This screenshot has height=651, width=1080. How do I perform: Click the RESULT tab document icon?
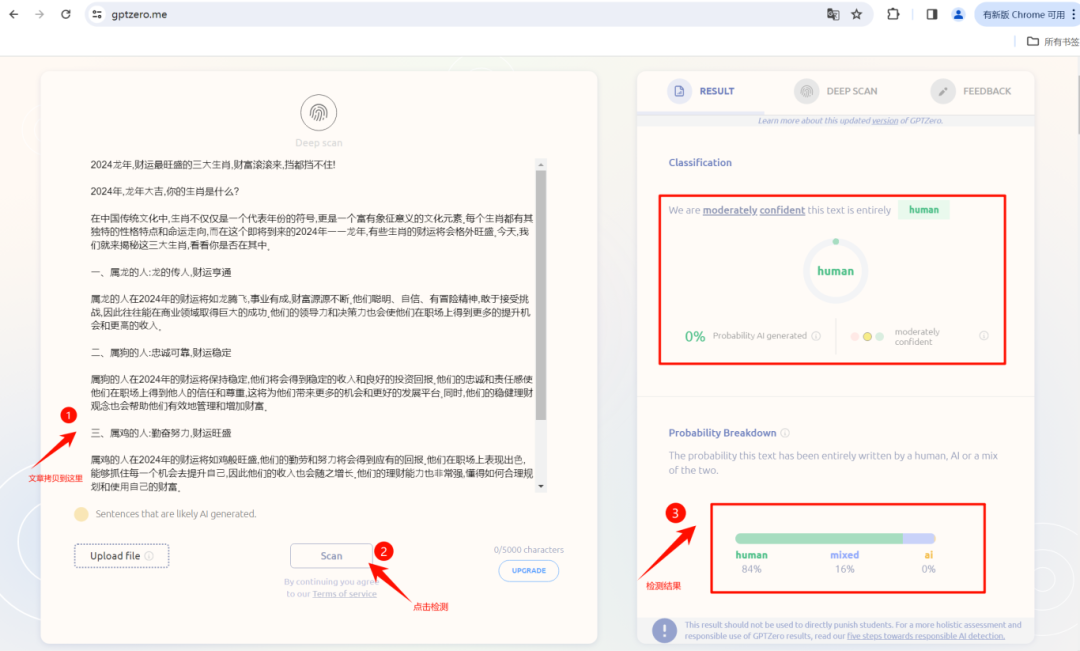679,91
